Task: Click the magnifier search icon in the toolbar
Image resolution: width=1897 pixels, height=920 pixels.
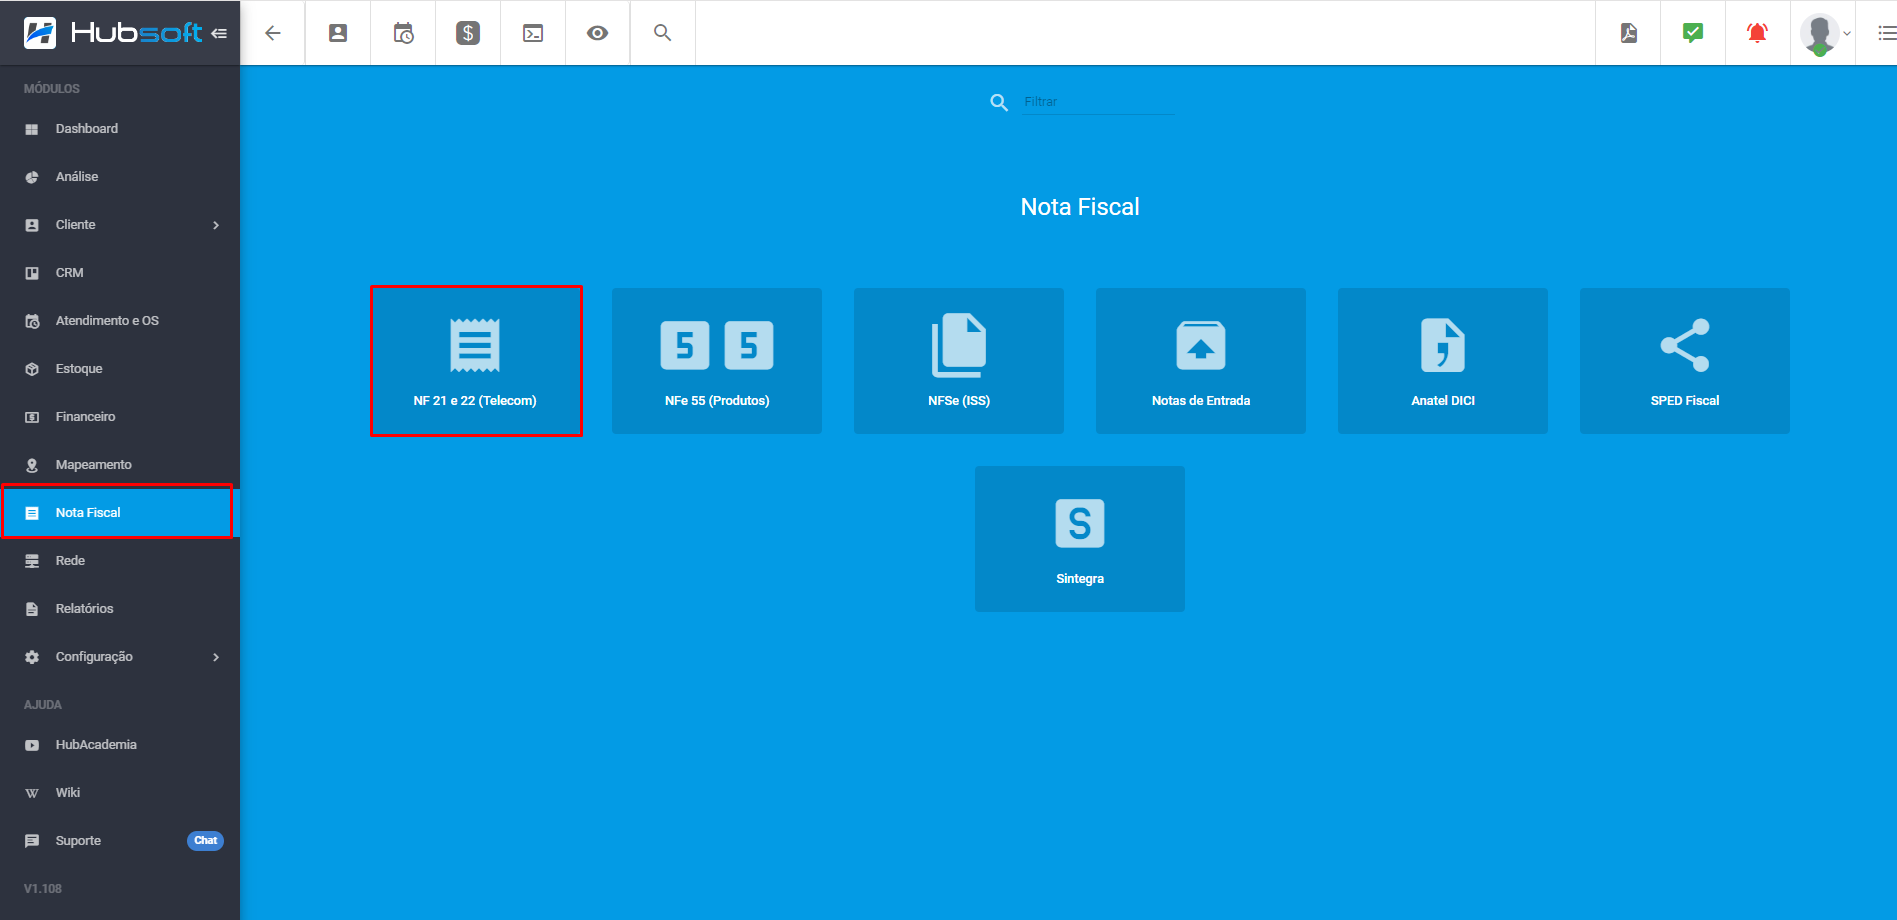Action: tap(662, 33)
